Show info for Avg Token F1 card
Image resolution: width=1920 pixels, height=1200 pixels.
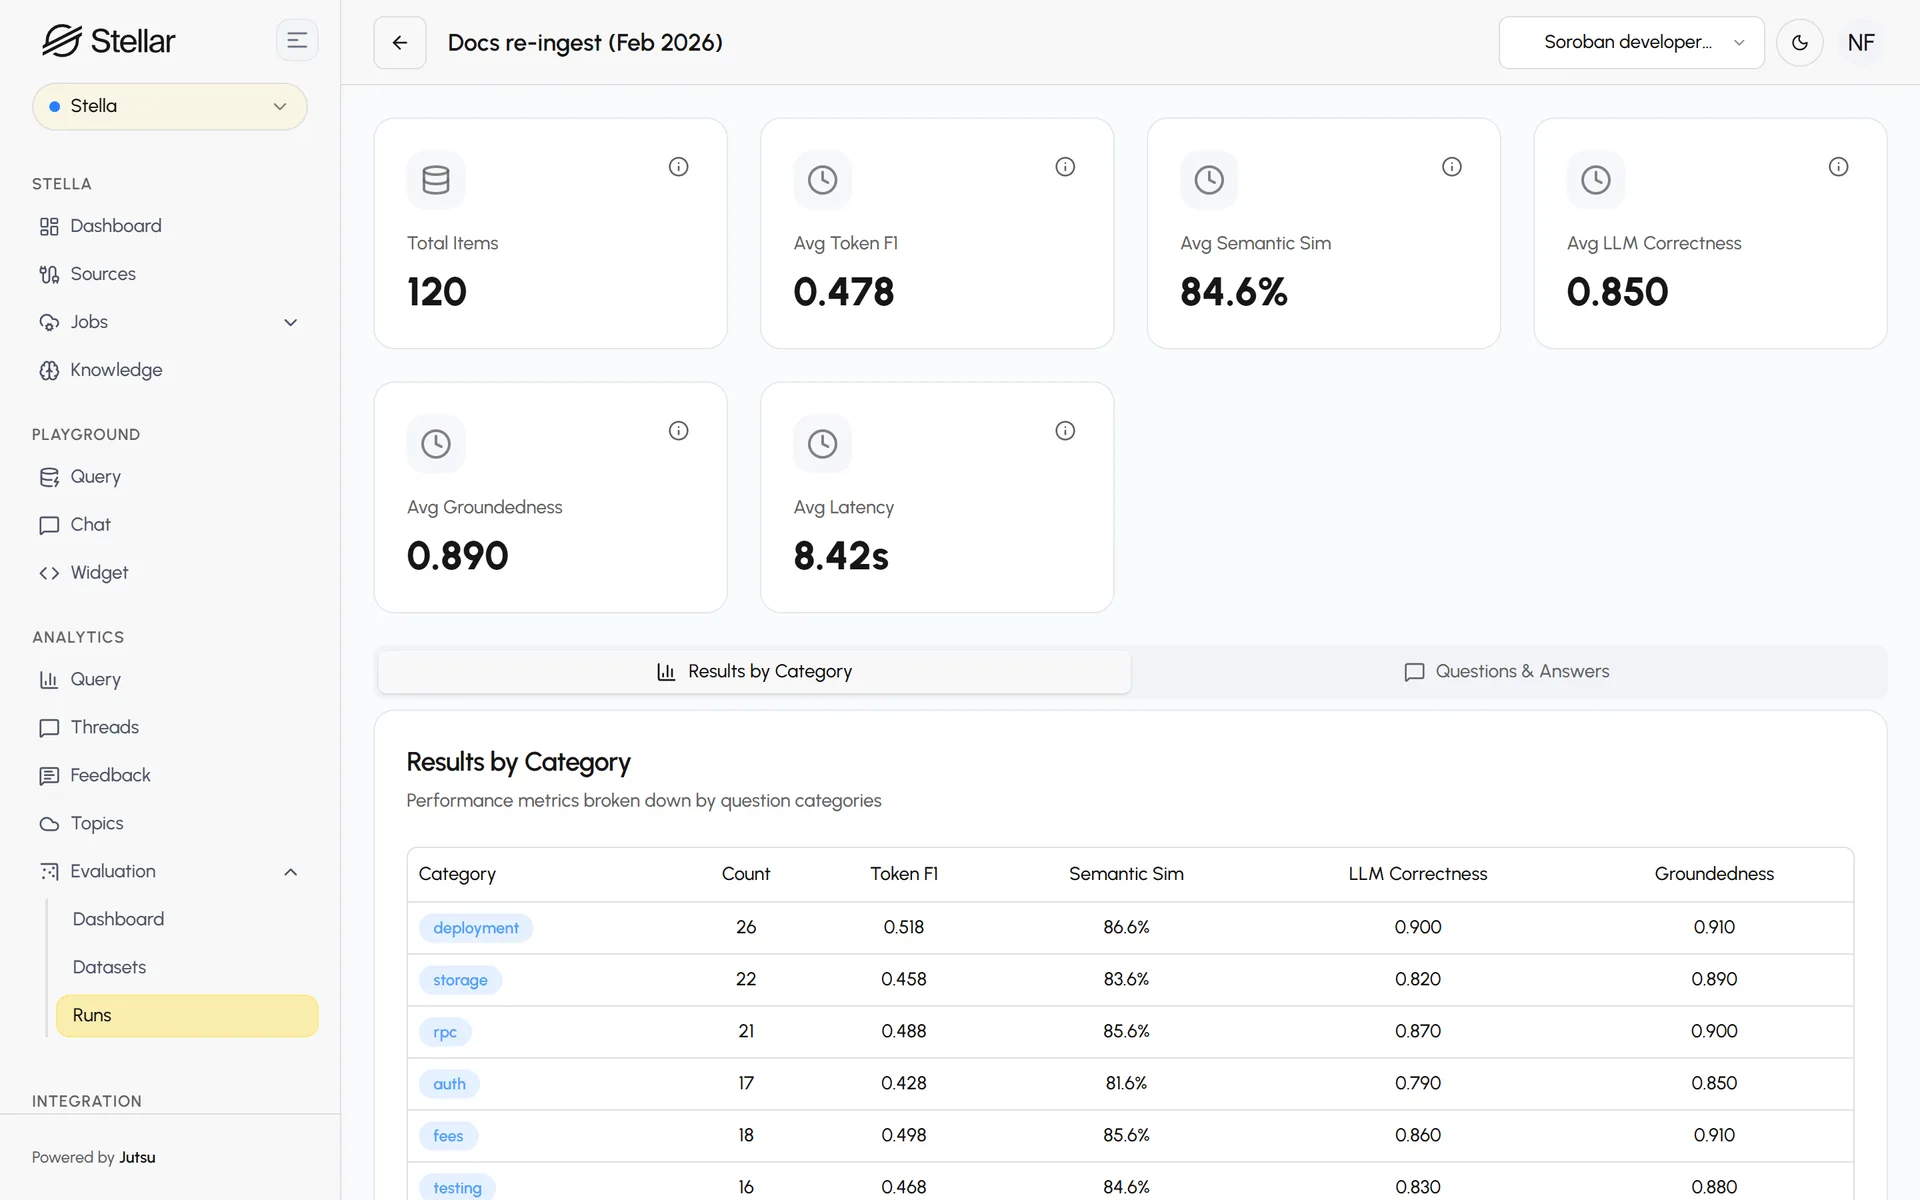pos(1065,167)
